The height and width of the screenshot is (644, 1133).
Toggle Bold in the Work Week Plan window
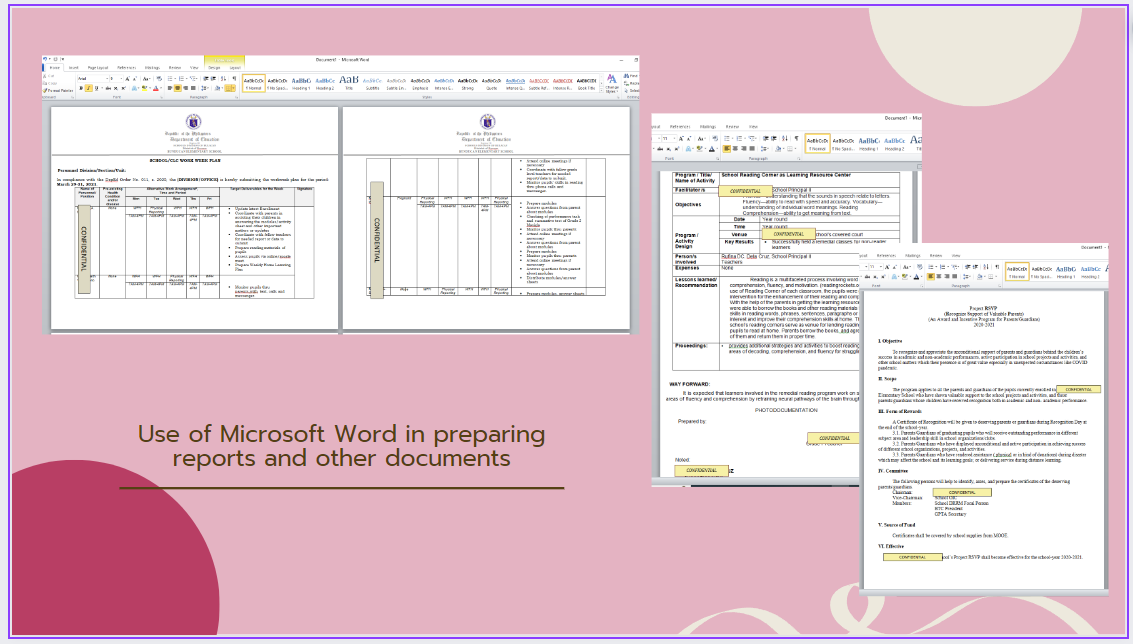point(81,88)
